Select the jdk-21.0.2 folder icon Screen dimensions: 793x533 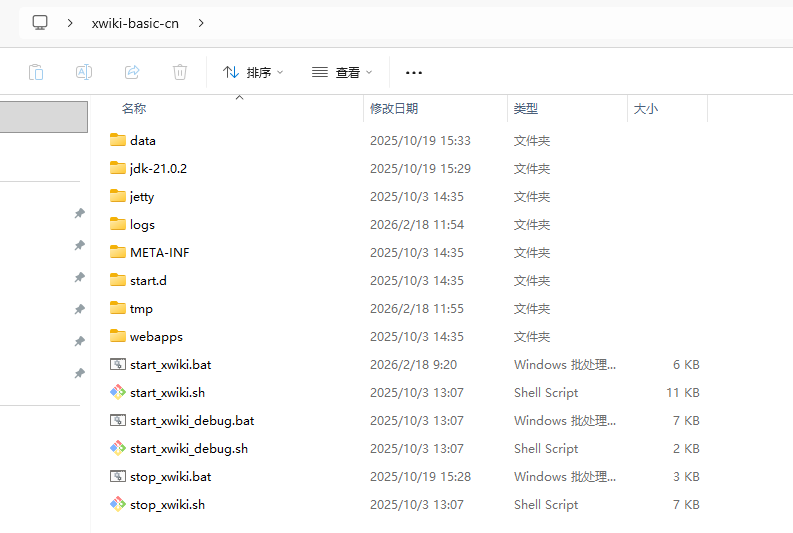[118, 168]
